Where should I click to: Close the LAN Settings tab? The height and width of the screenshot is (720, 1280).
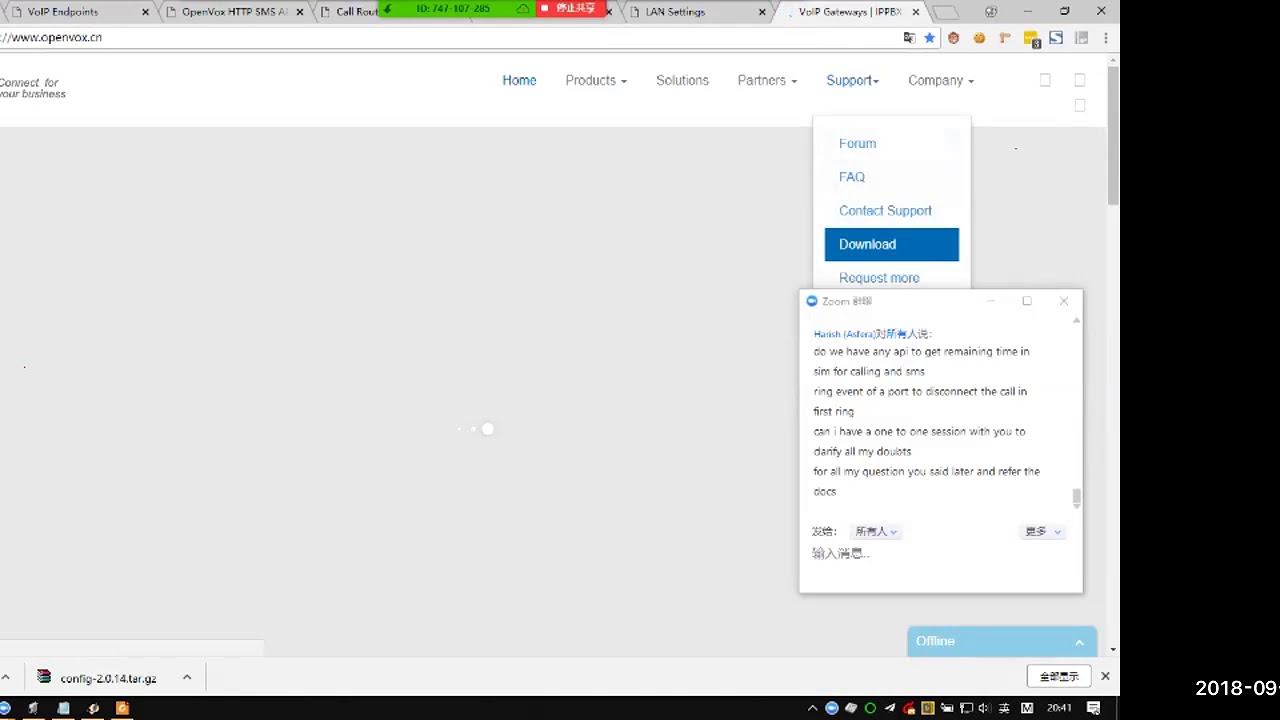pyautogui.click(x=763, y=12)
